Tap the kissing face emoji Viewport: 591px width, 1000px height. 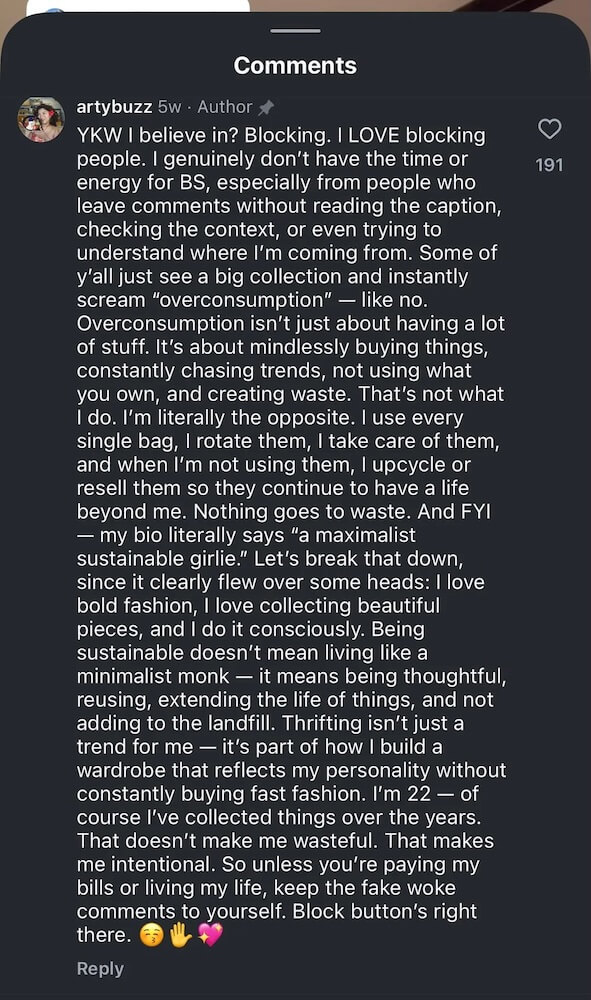(150, 936)
